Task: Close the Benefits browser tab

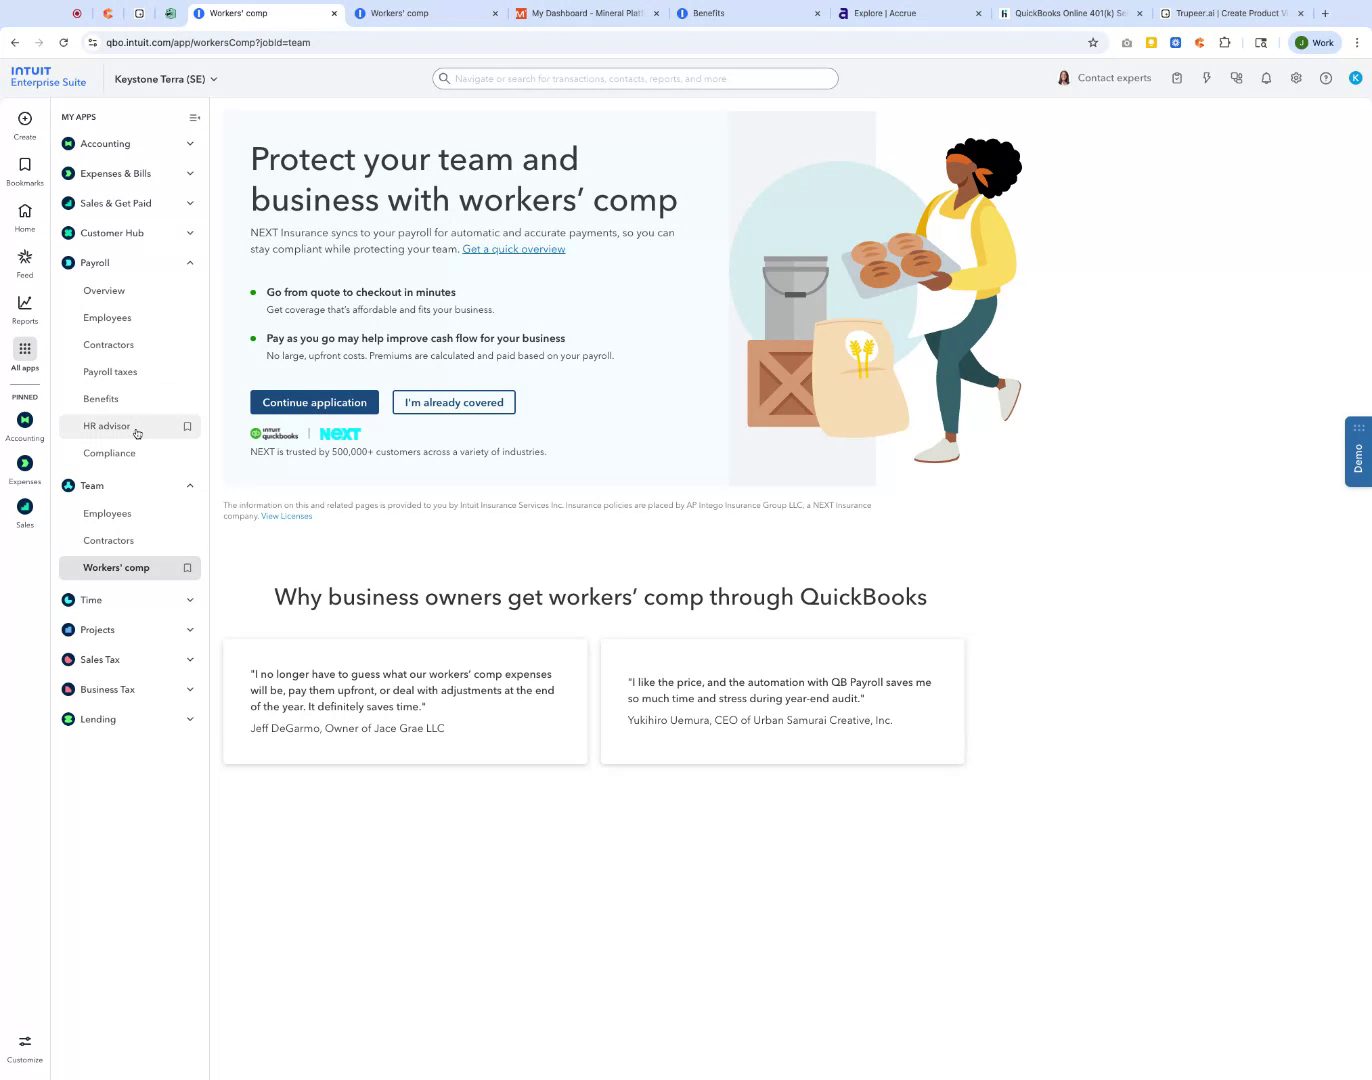Action: pos(817,14)
